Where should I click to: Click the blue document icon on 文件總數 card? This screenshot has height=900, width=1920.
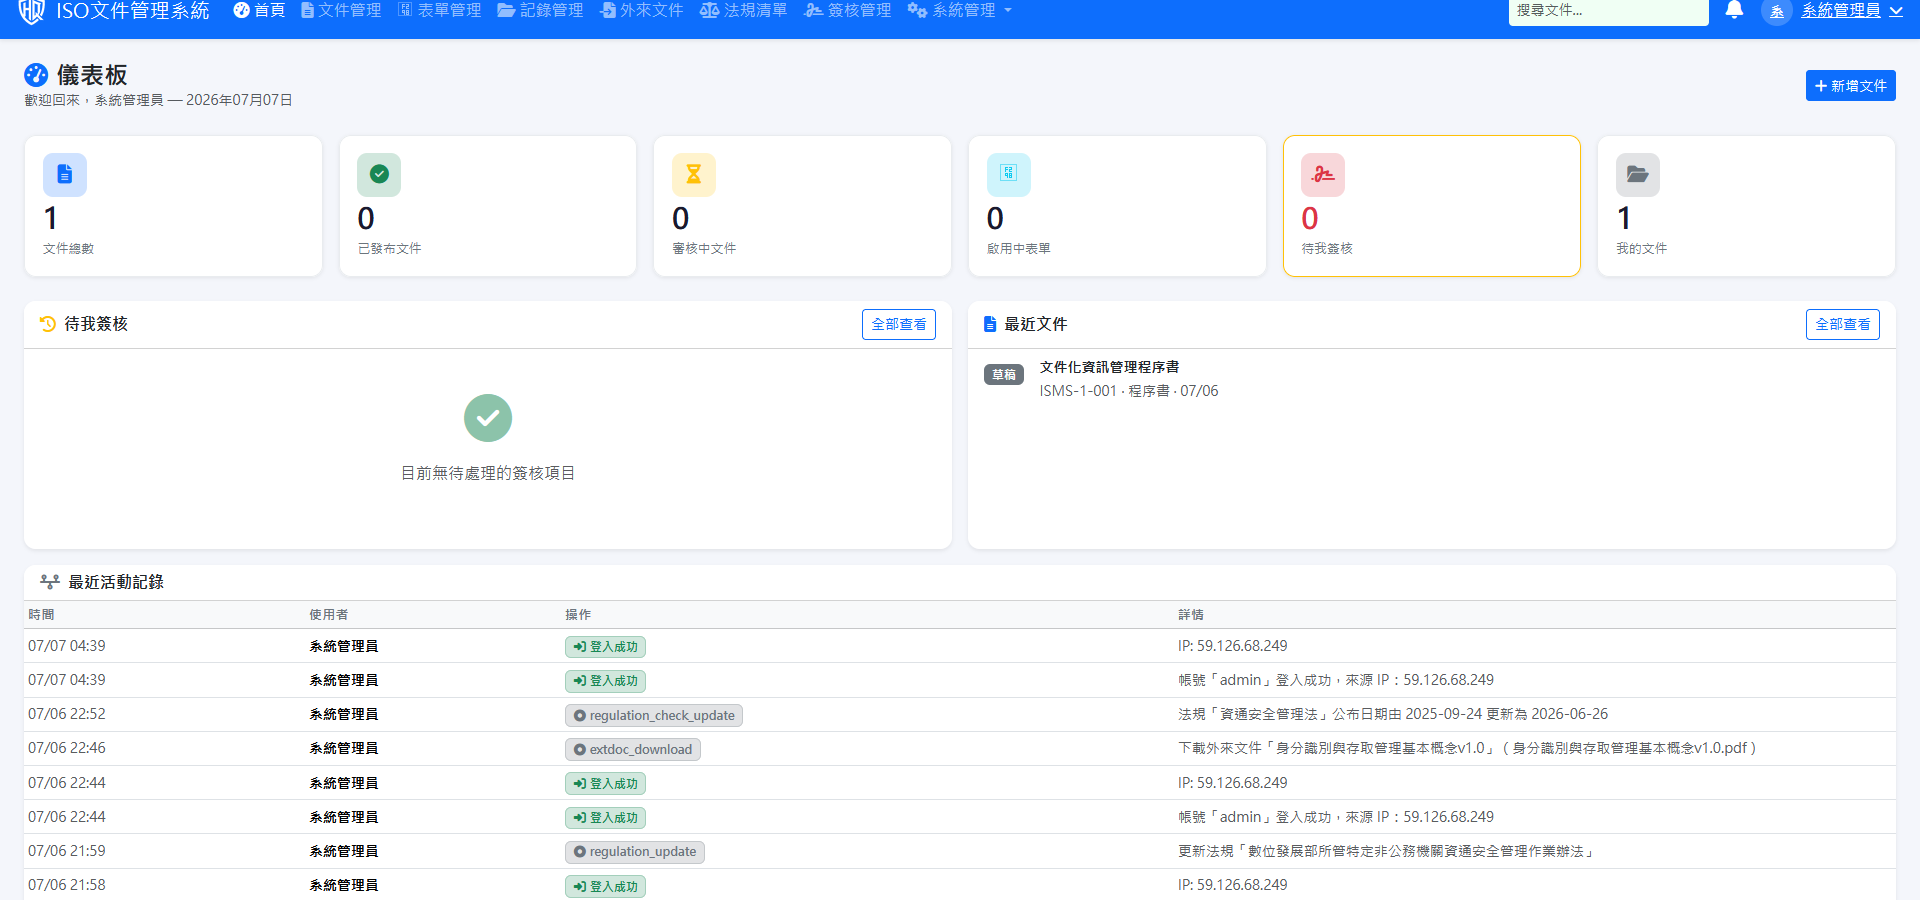point(65,175)
